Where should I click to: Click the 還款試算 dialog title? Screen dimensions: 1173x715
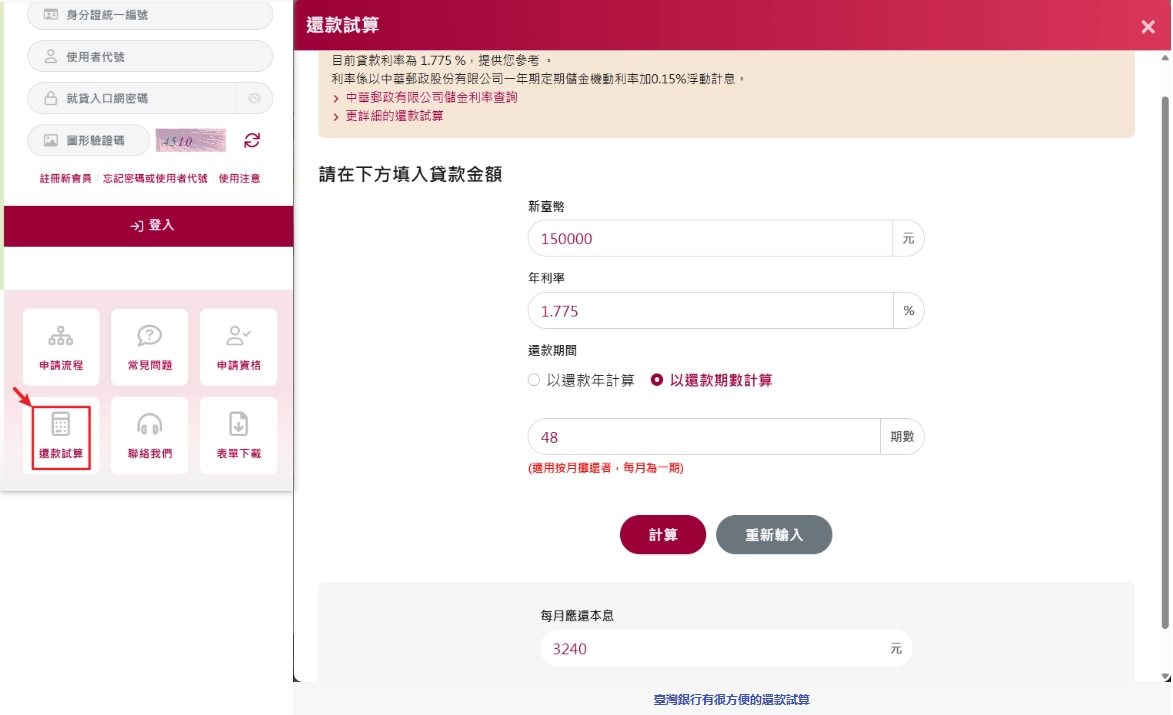pyautogui.click(x=343, y=25)
